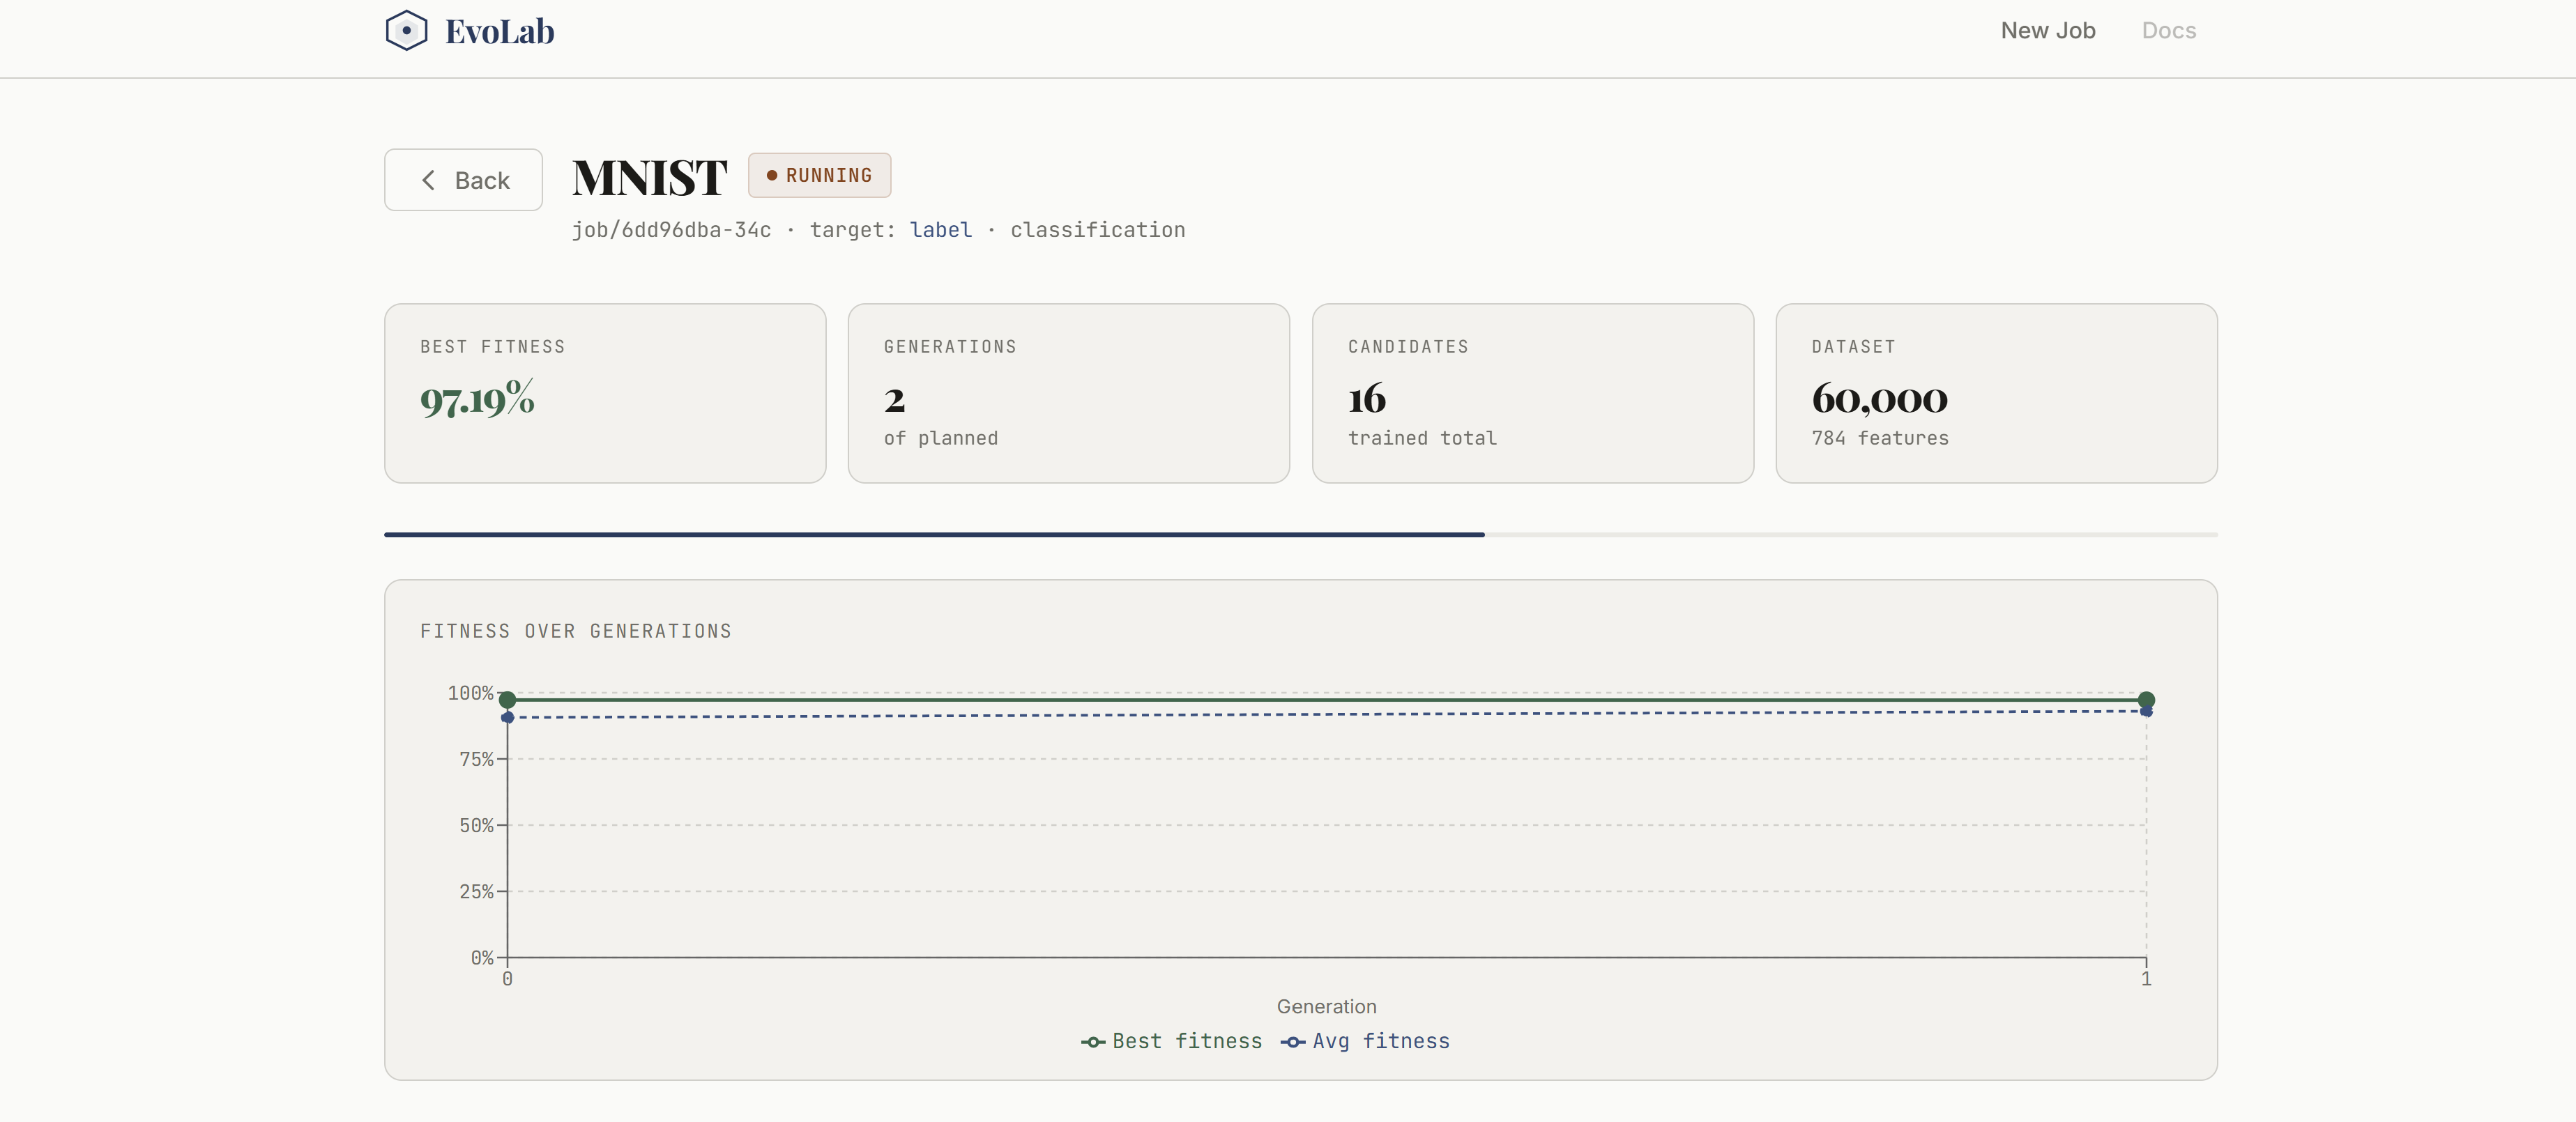Image resolution: width=2576 pixels, height=1122 pixels.
Task: Toggle the Best fitness legend marker
Action: point(1093,1042)
